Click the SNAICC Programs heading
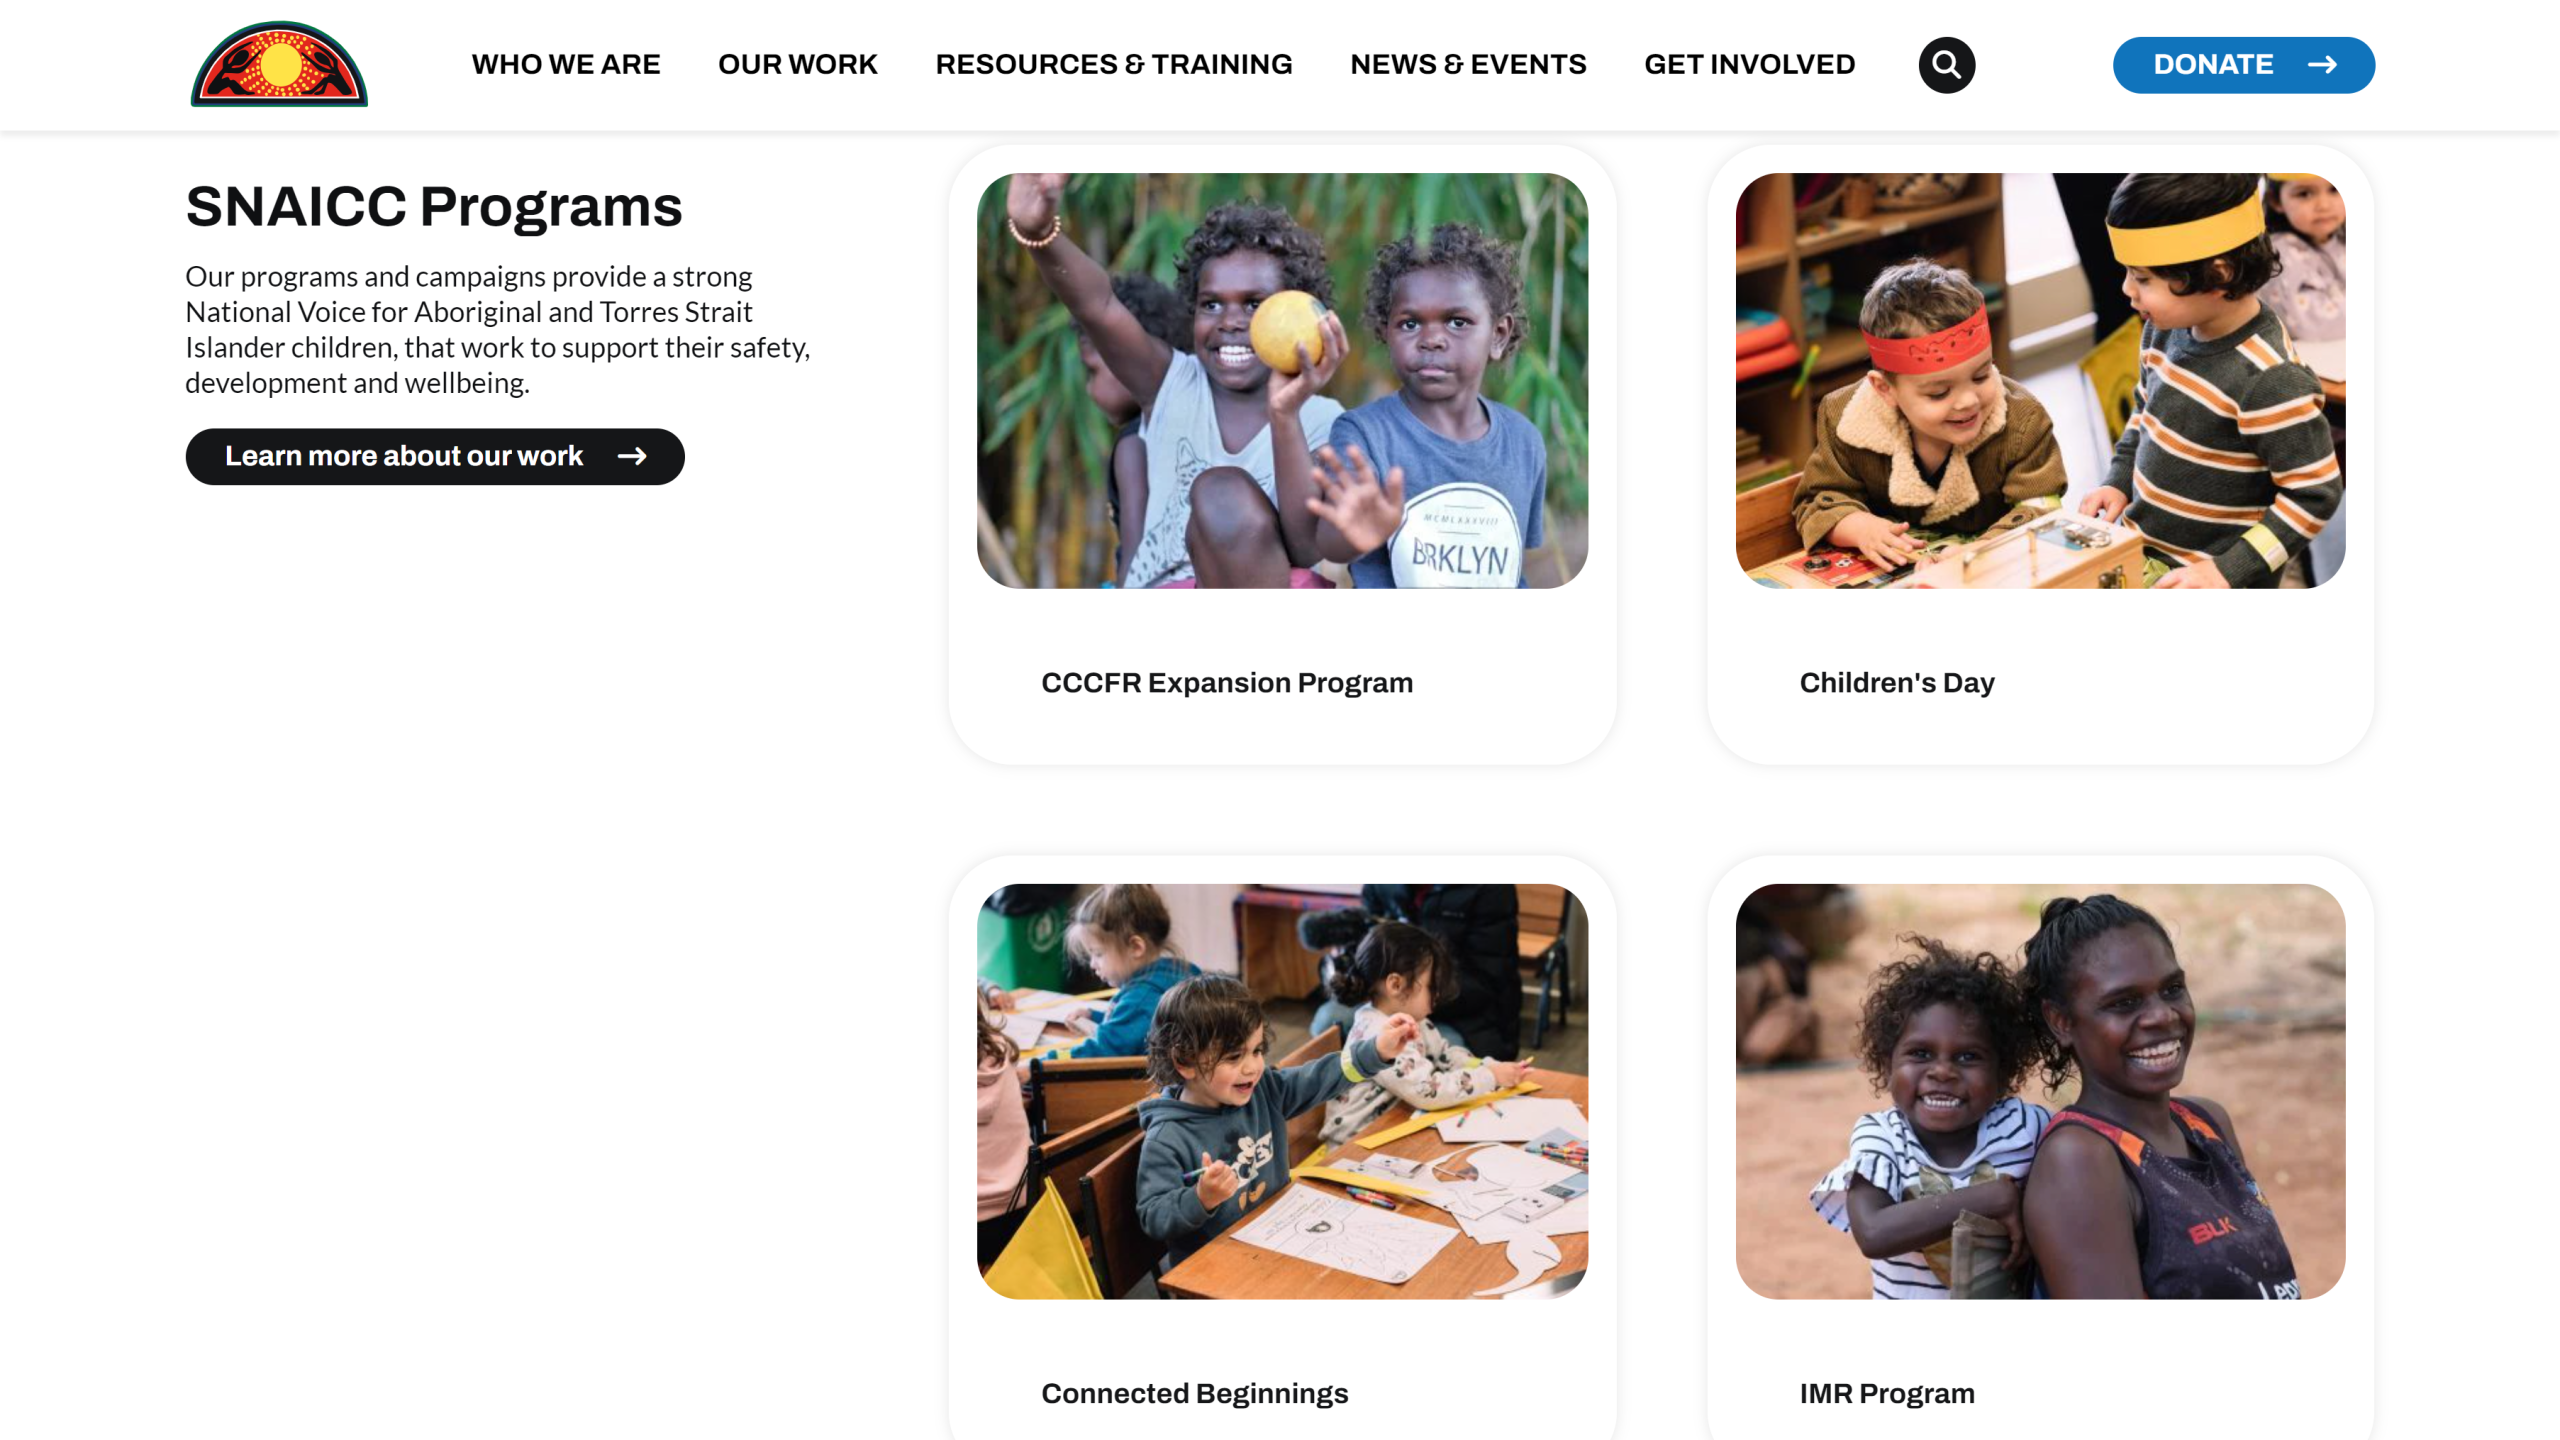Image resolution: width=2560 pixels, height=1440 pixels. click(x=434, y=207)
